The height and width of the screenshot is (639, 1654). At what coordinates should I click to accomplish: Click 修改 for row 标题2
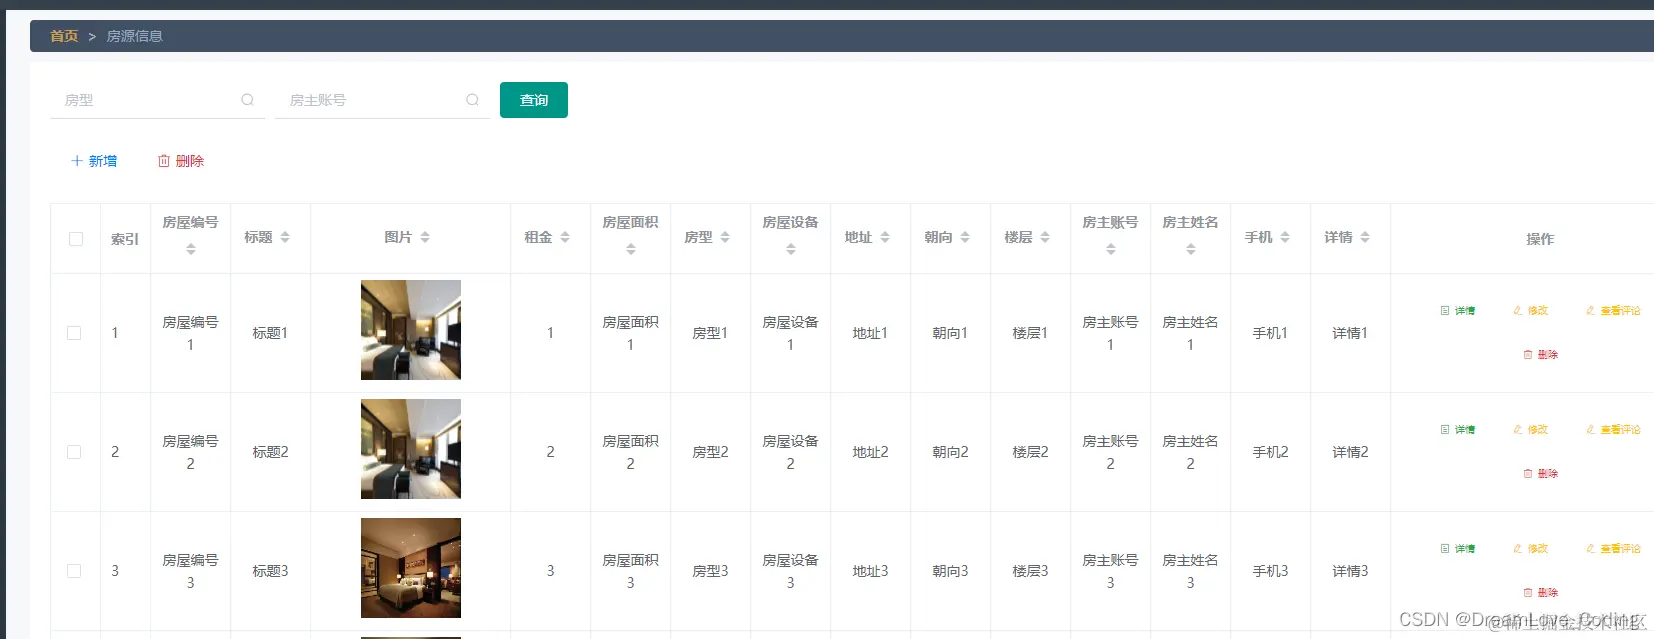[1531, 430]
